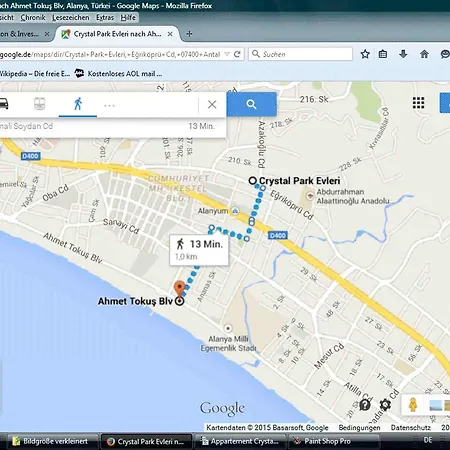This screenshot has width=450, height=450.
Task: Select the driving car mode icon
Action: [x=3, y=104]
